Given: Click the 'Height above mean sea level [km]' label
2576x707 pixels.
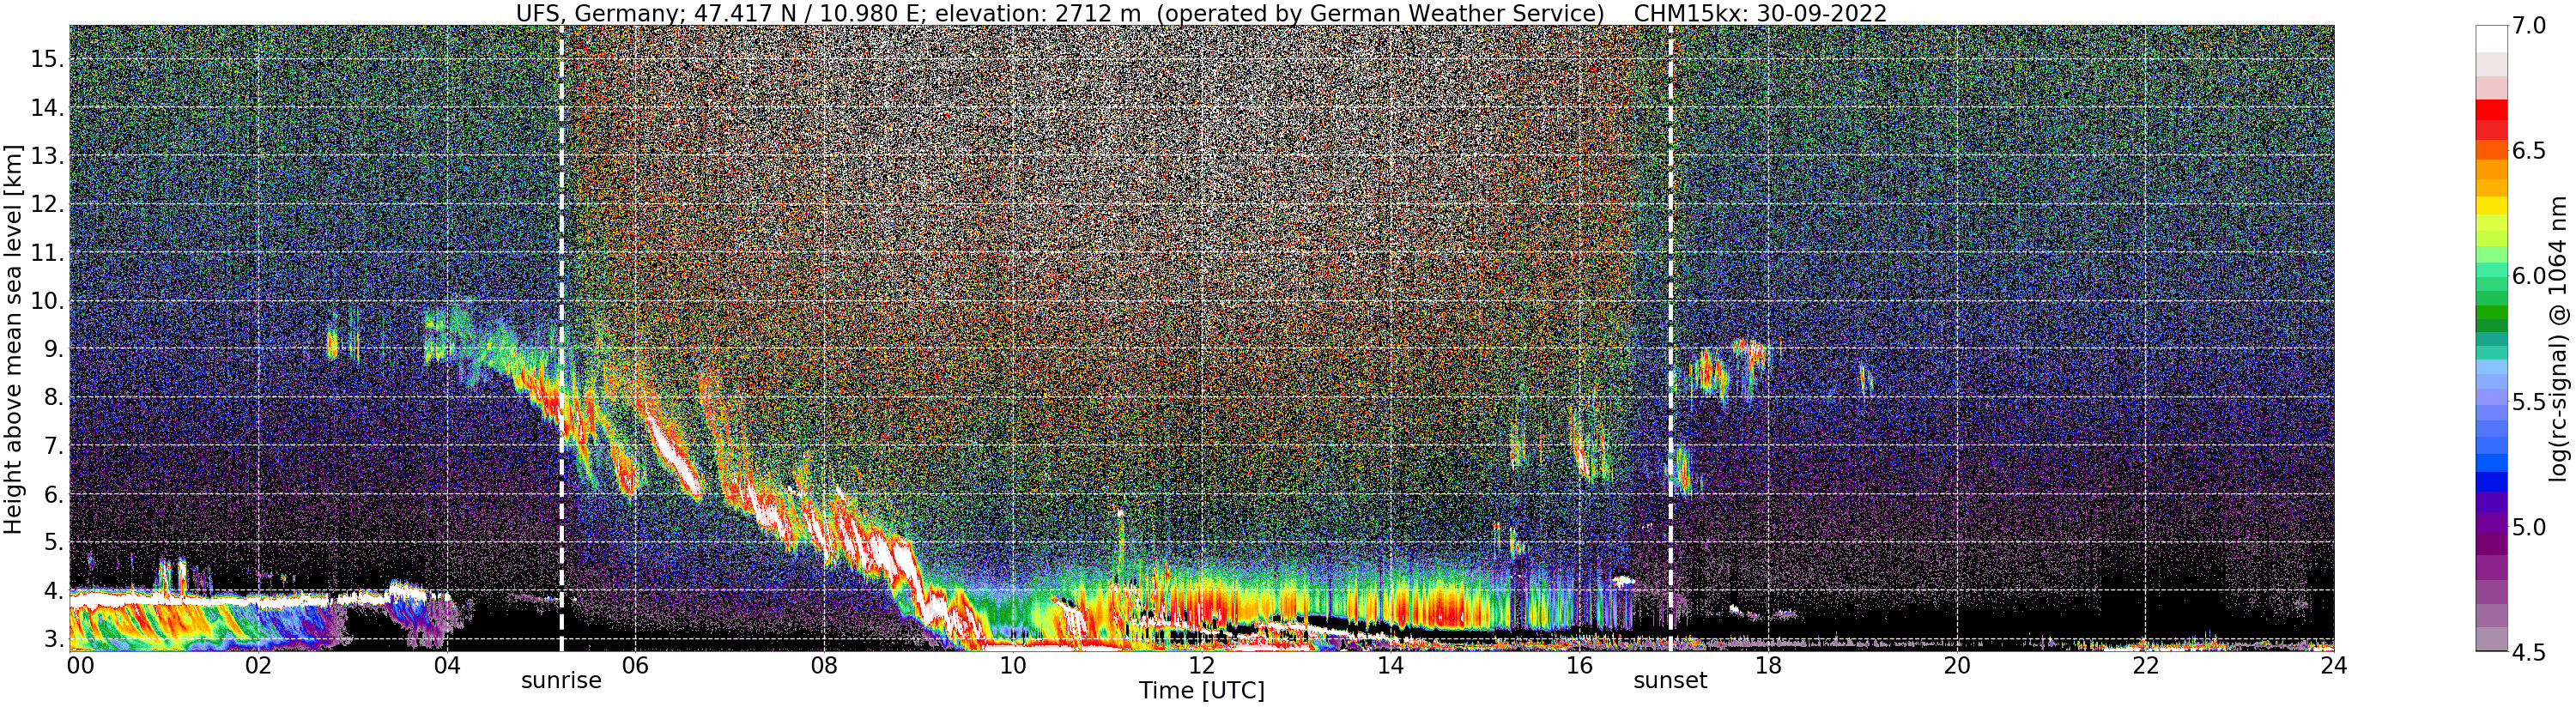Looking at the screenshot, I should [x=13, y=338].
